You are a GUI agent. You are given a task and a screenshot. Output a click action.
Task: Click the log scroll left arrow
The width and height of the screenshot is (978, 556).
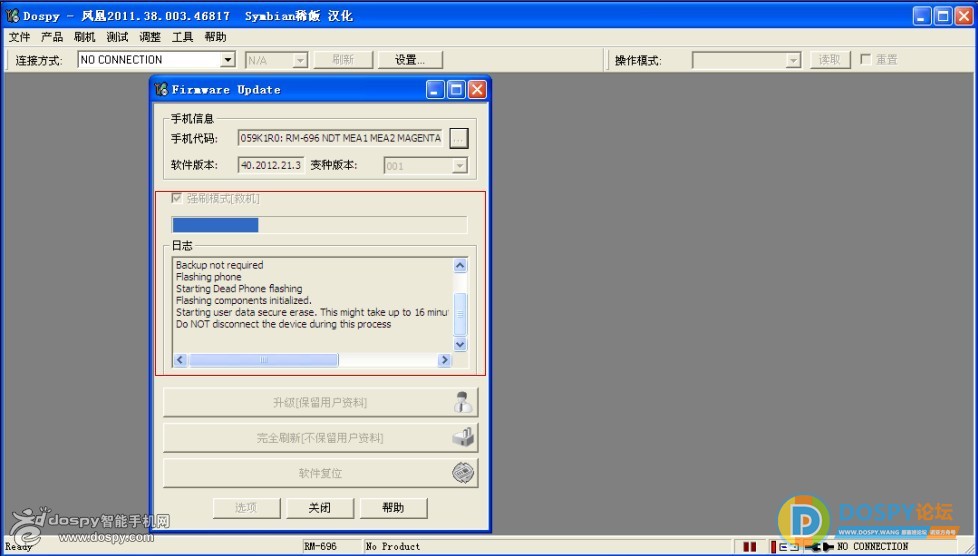(180, 360)
